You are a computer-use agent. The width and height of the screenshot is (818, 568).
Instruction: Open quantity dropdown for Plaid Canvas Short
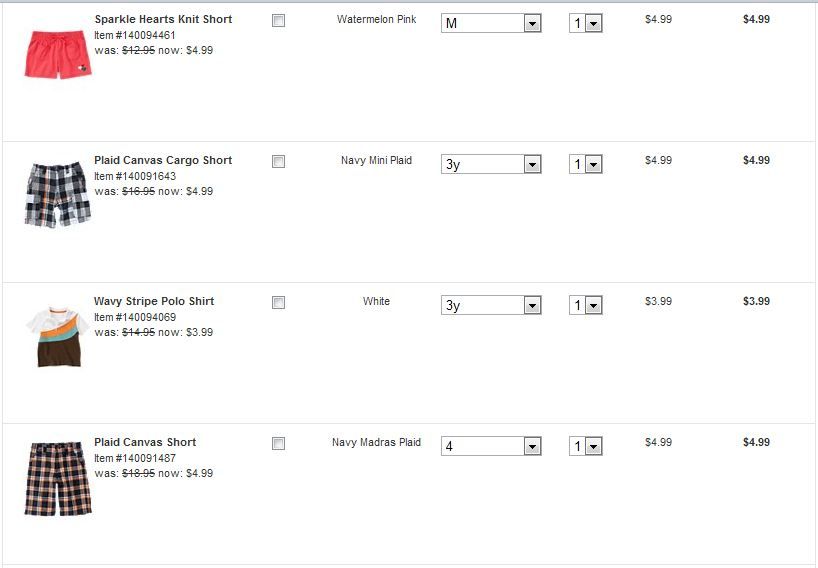tap(586, 446)
